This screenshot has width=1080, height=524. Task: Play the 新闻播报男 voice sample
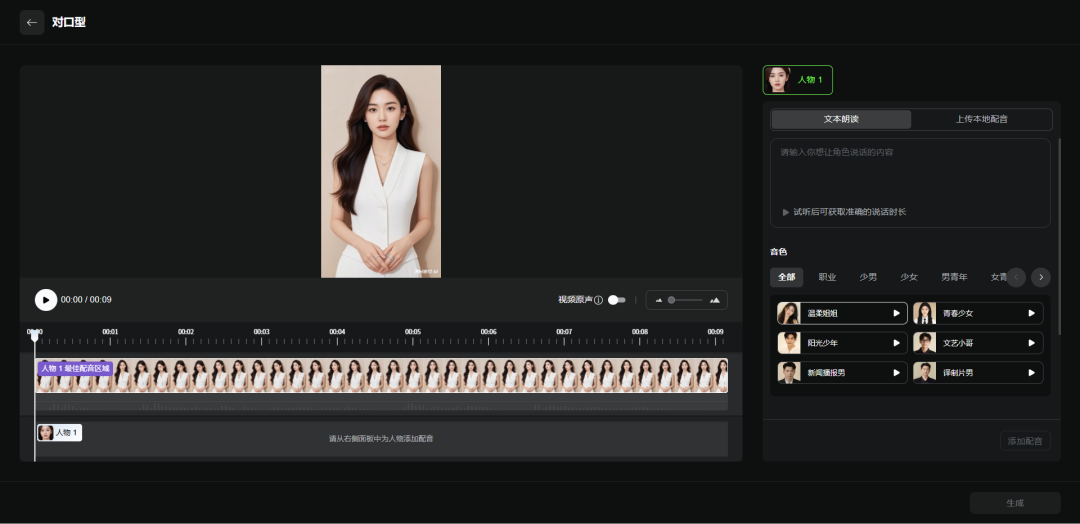tap(896, 372)
